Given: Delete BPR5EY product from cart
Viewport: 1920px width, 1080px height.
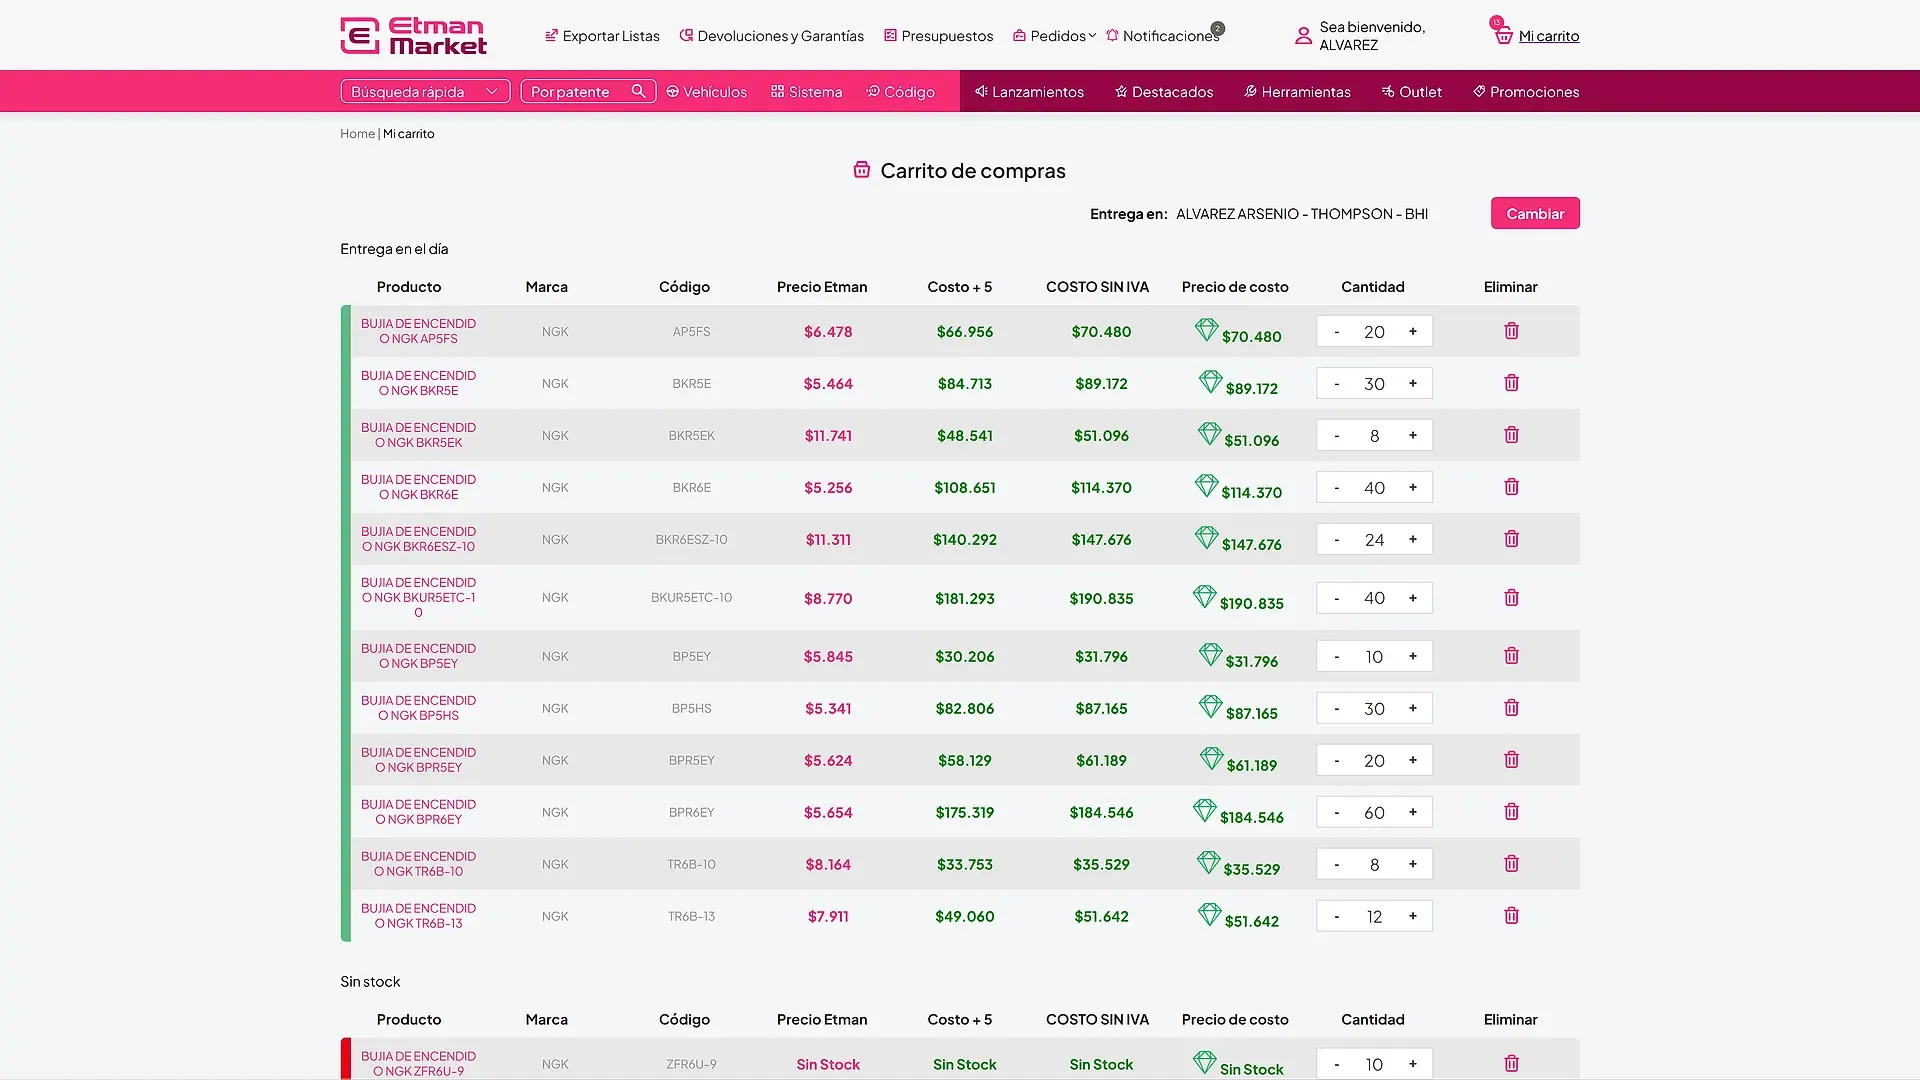Looking at the screenshot, I should pyautogui.click(x=1511, y=760).
